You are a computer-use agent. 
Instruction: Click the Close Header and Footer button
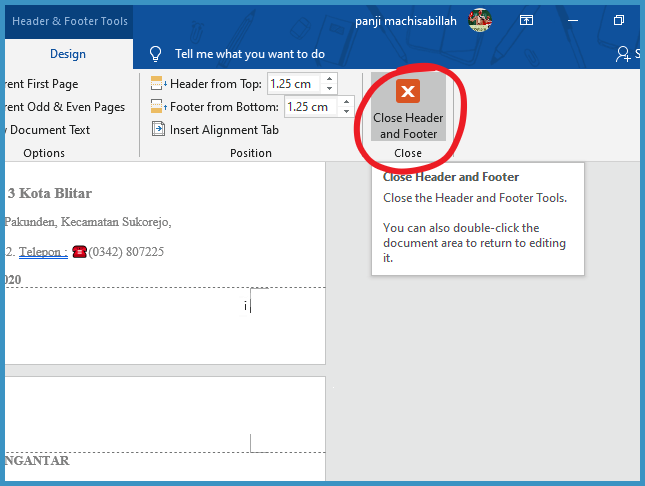tap(408, 107)
